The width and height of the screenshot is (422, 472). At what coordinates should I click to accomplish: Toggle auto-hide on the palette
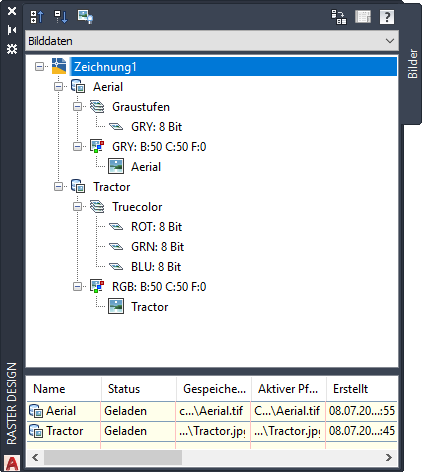(x=12, y=30)
